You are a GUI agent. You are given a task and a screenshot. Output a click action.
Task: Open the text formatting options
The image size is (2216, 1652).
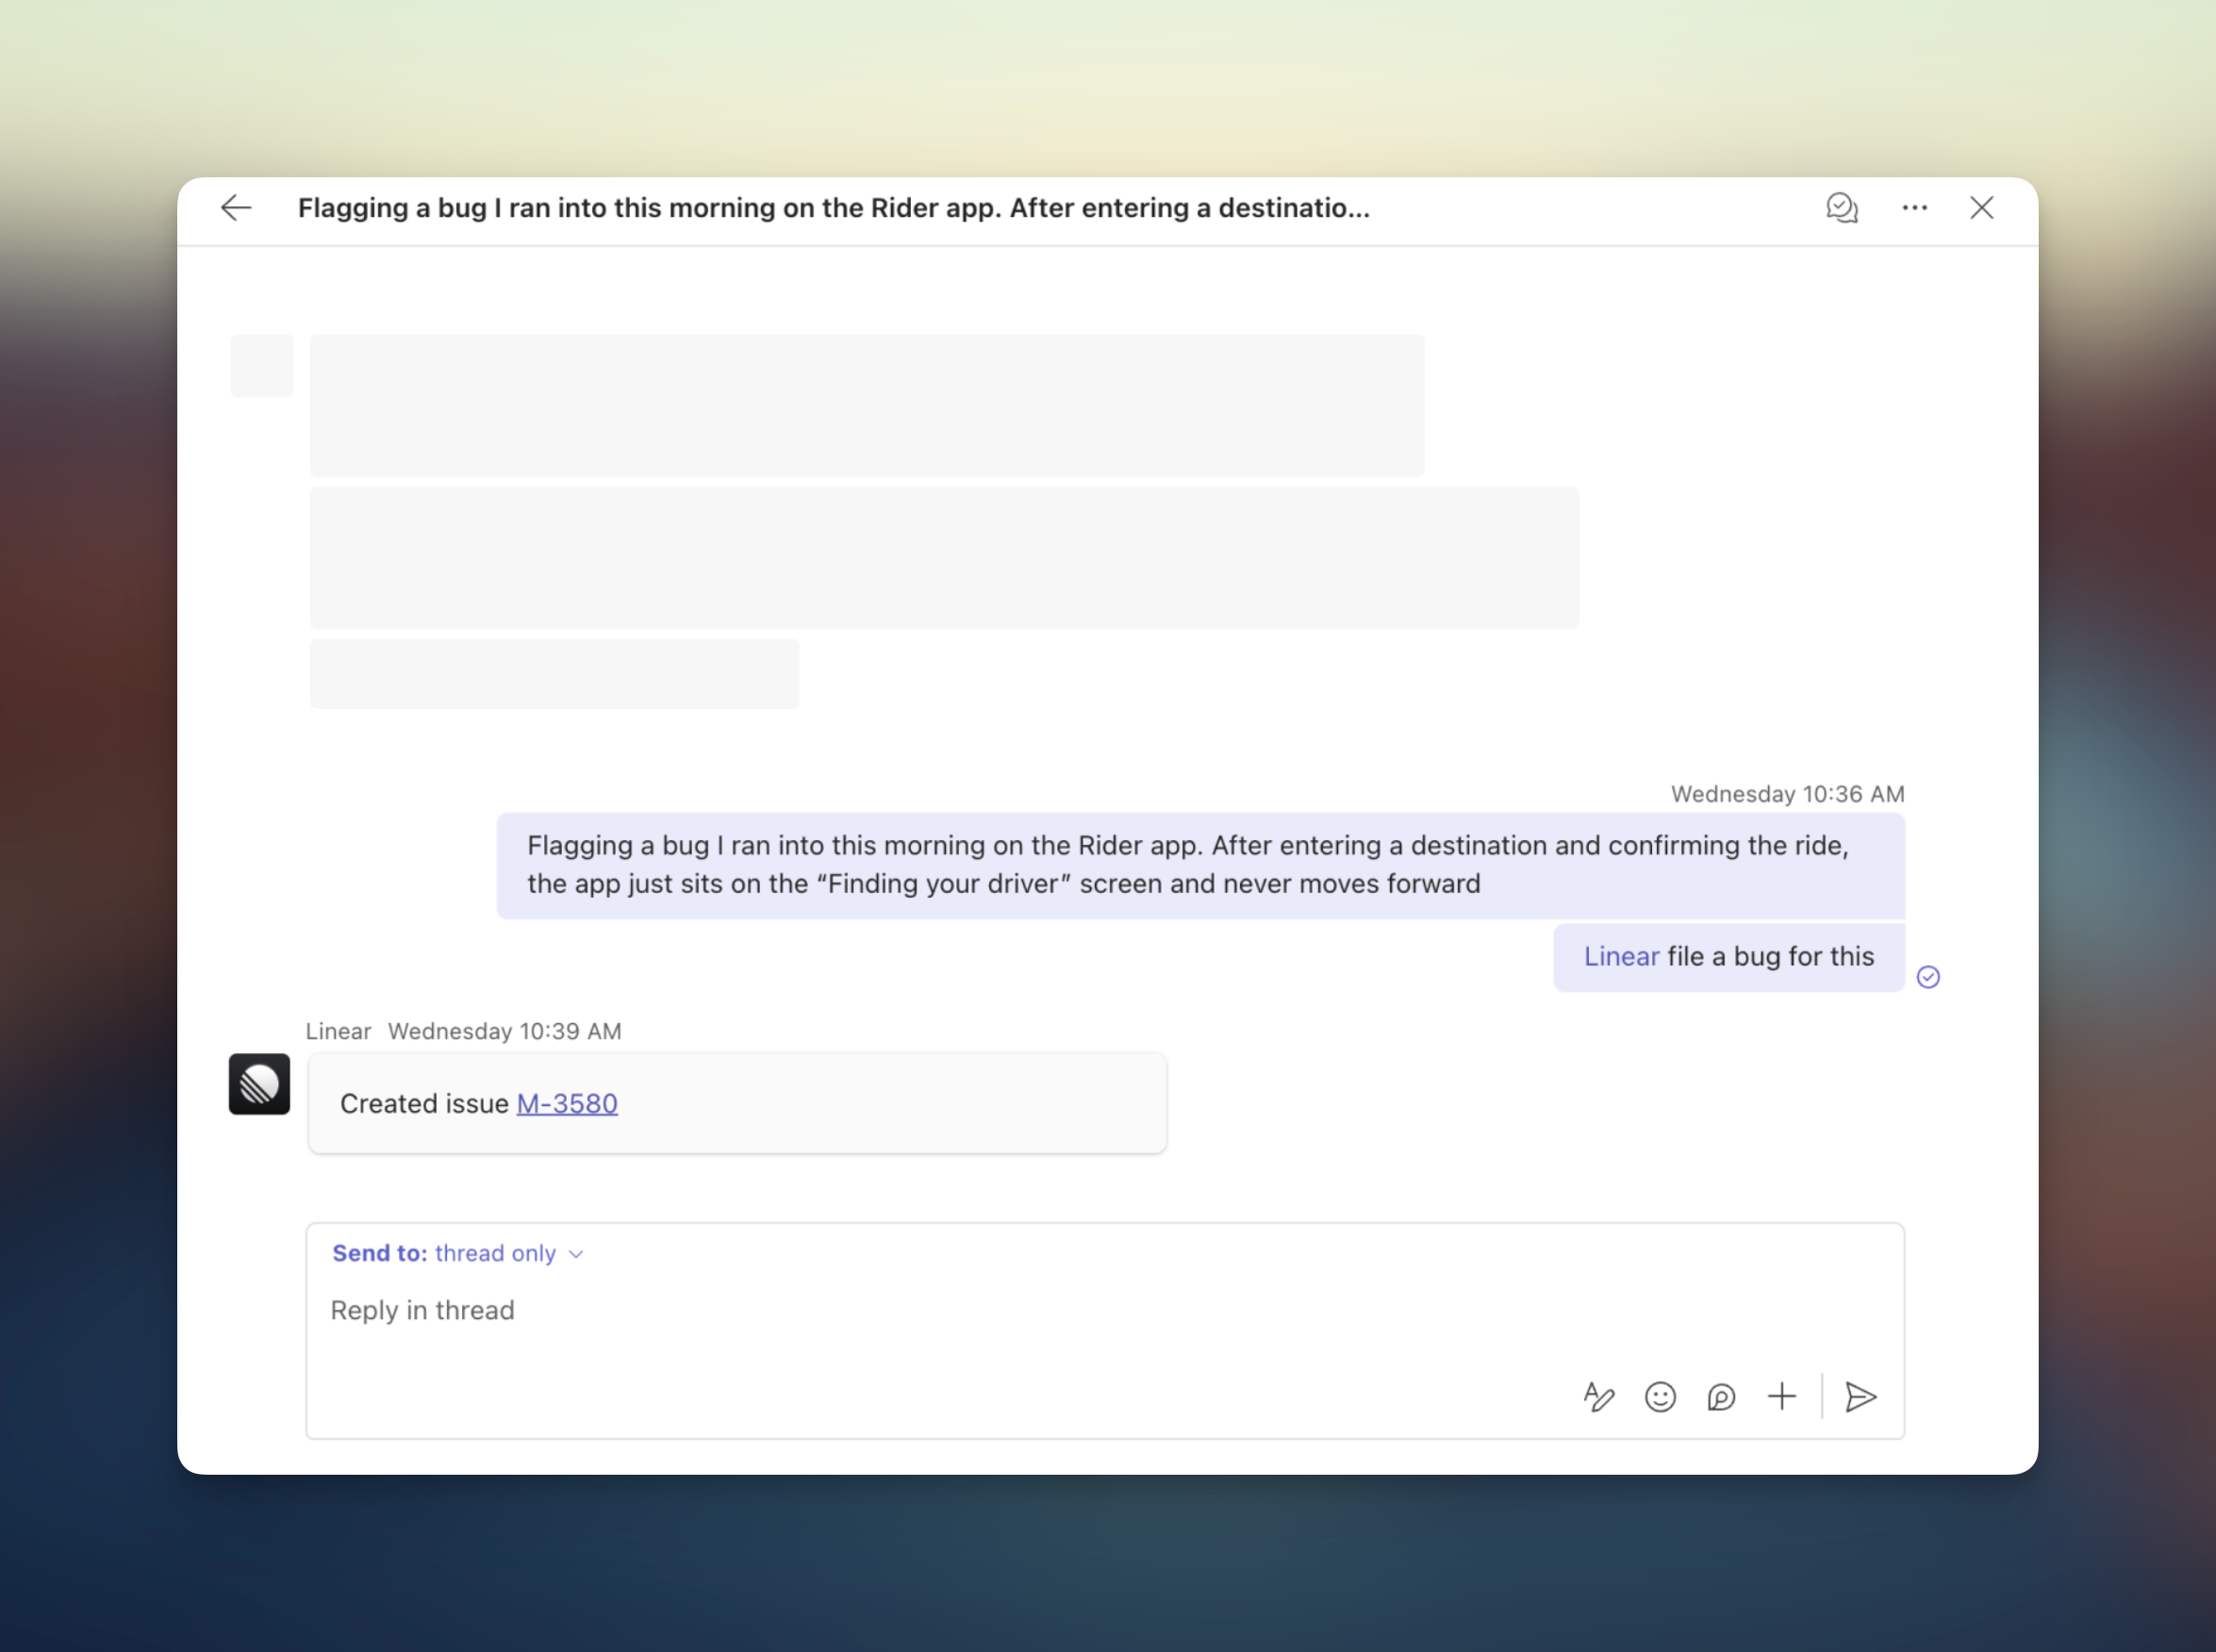pos(1598,1396)
